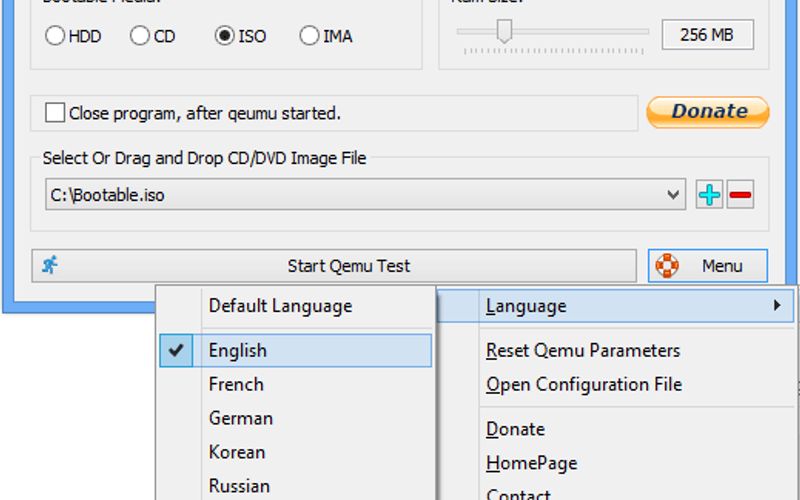Open Configuration File from the menu
Image resolution: width=800 pixels, height=500 pixels.
point(583,384)
